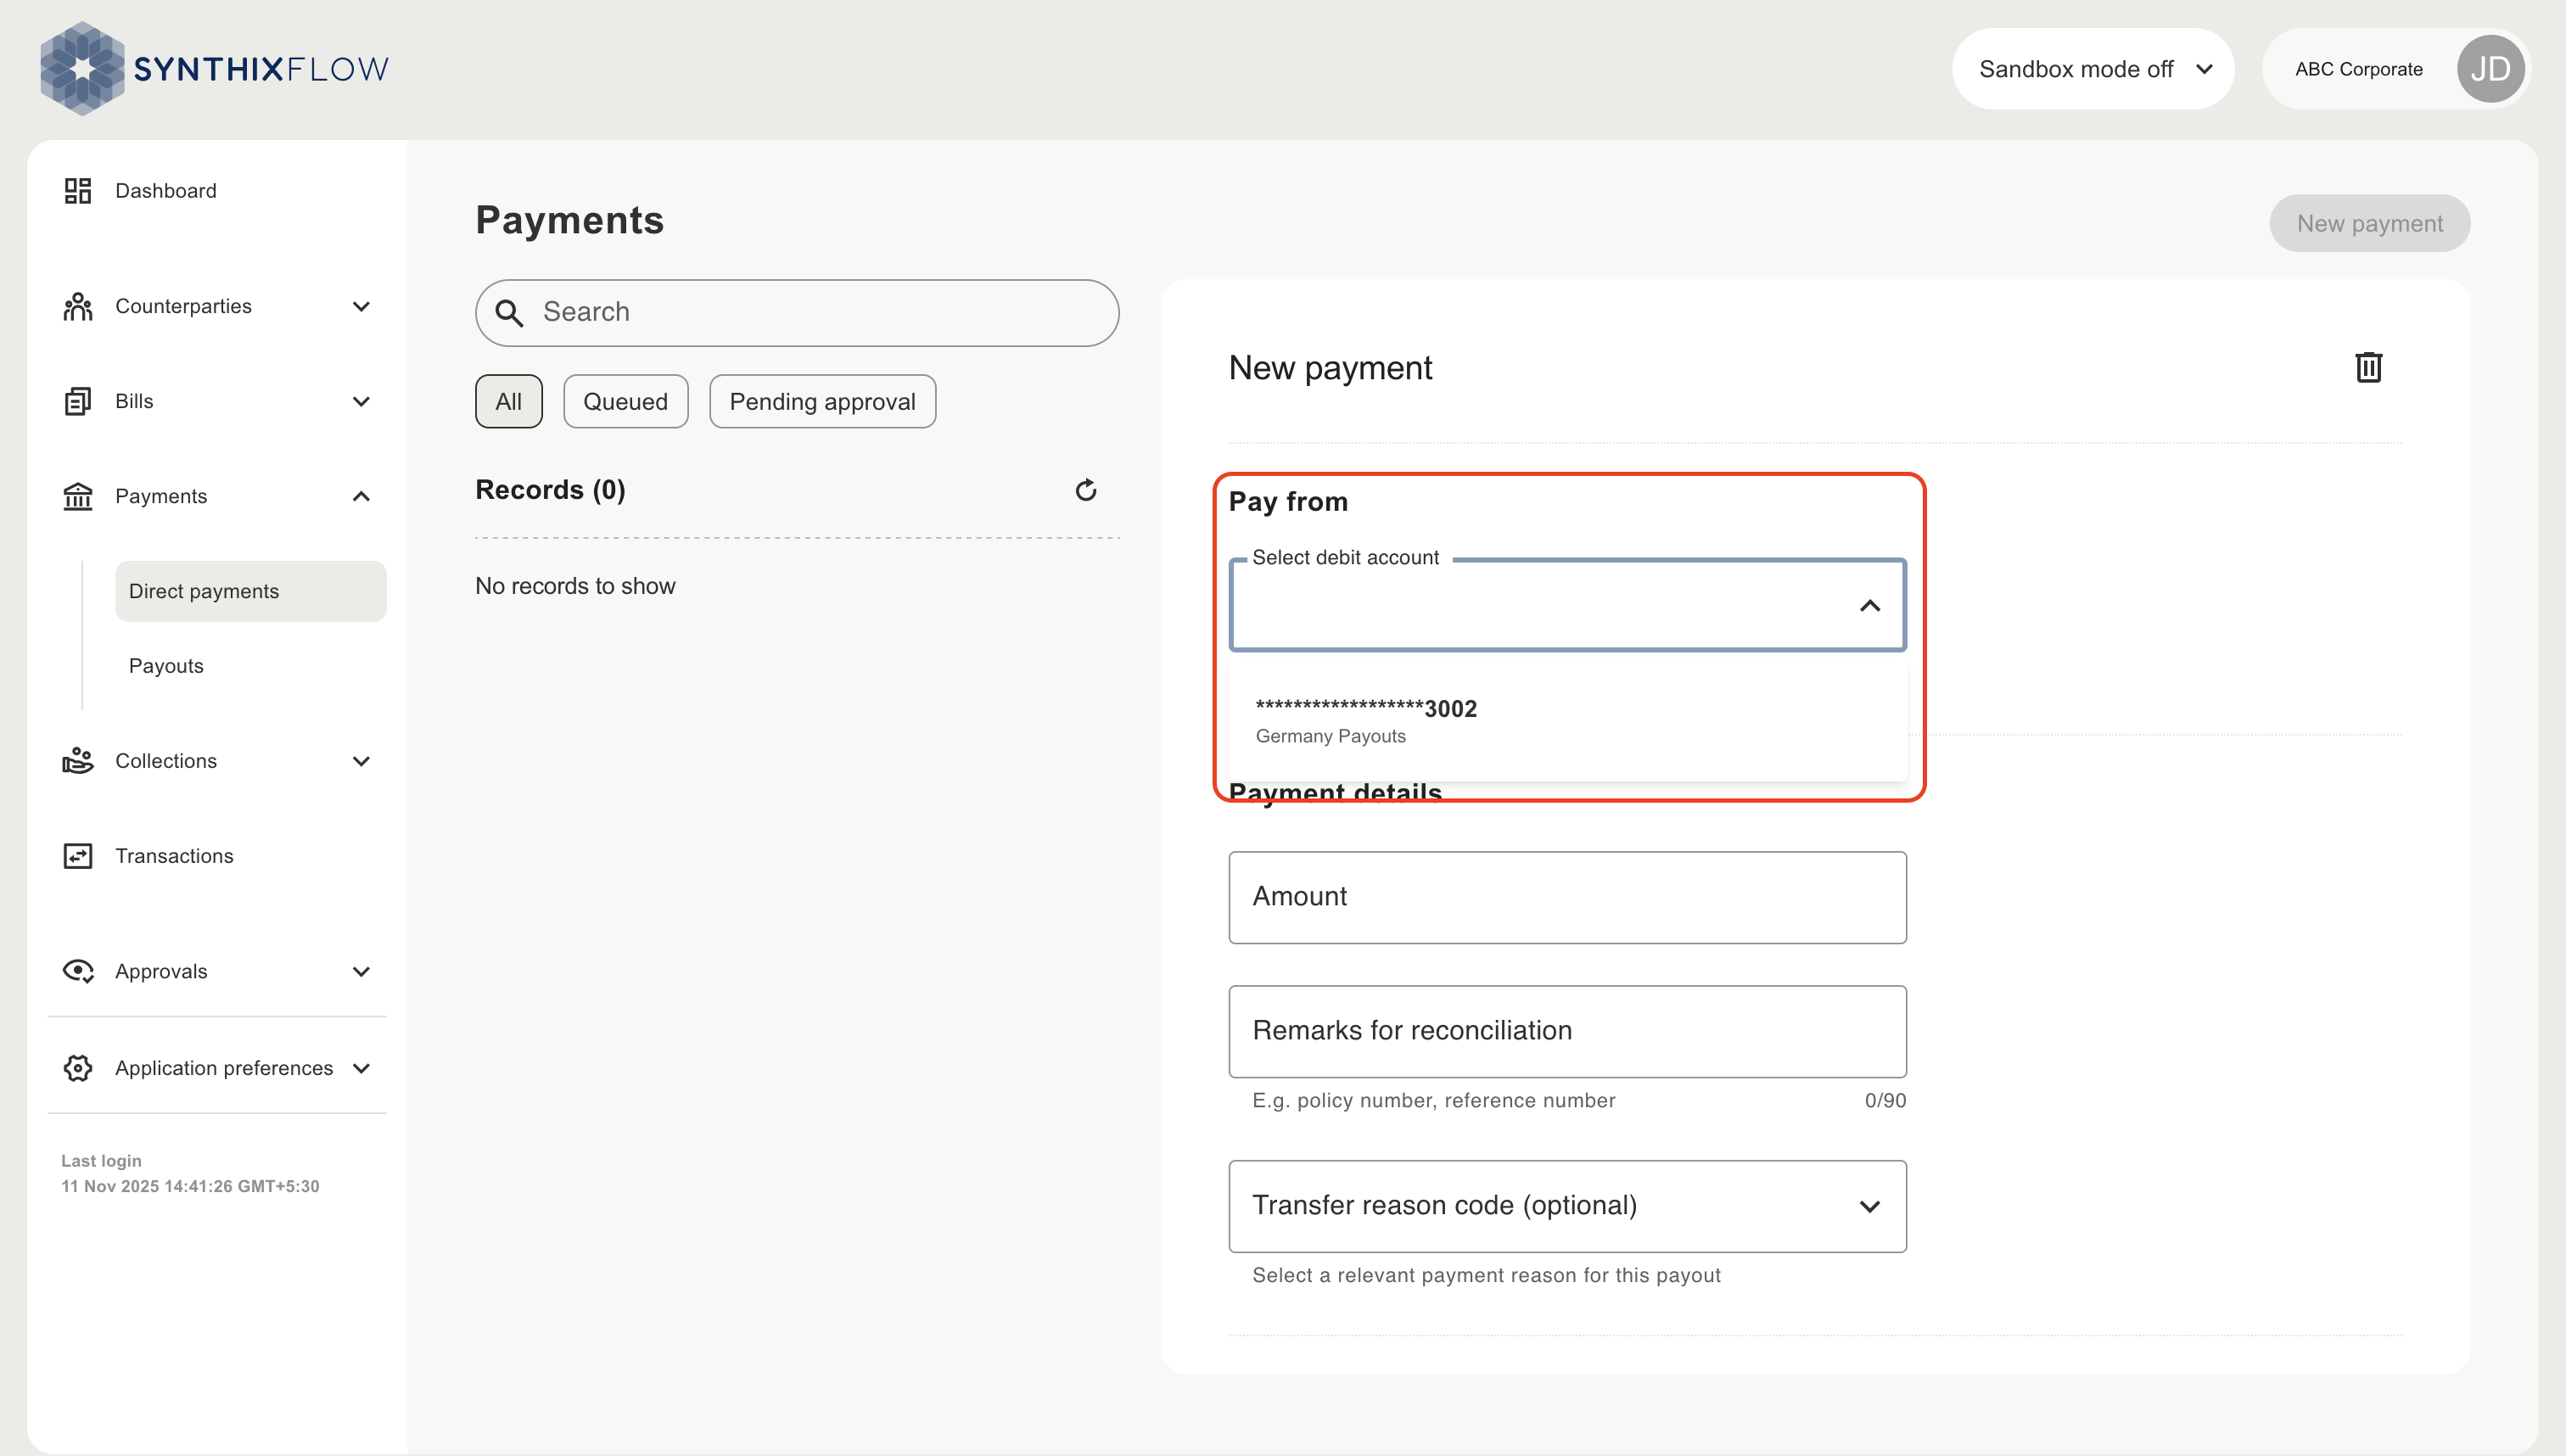The image size is (2566, 1456).
Task: Select the Queued filter tab
Action: point(625,401)
